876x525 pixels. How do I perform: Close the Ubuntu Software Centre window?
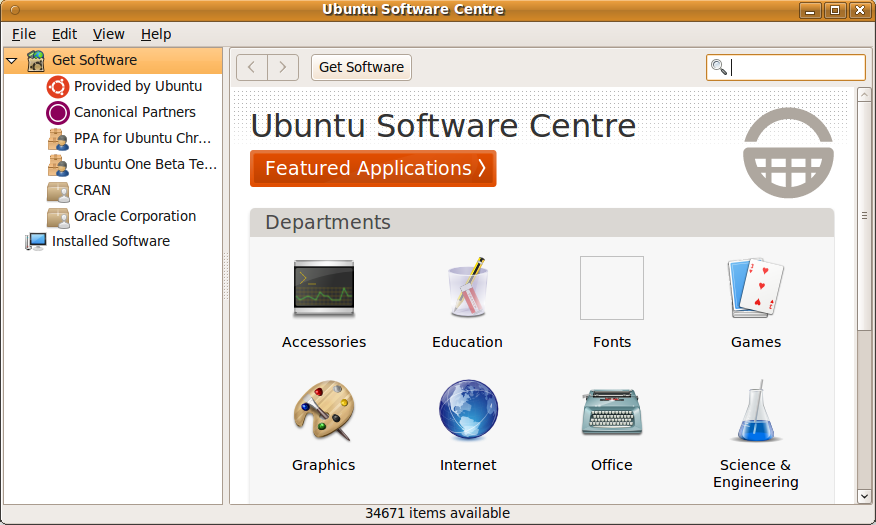point(860,10)
